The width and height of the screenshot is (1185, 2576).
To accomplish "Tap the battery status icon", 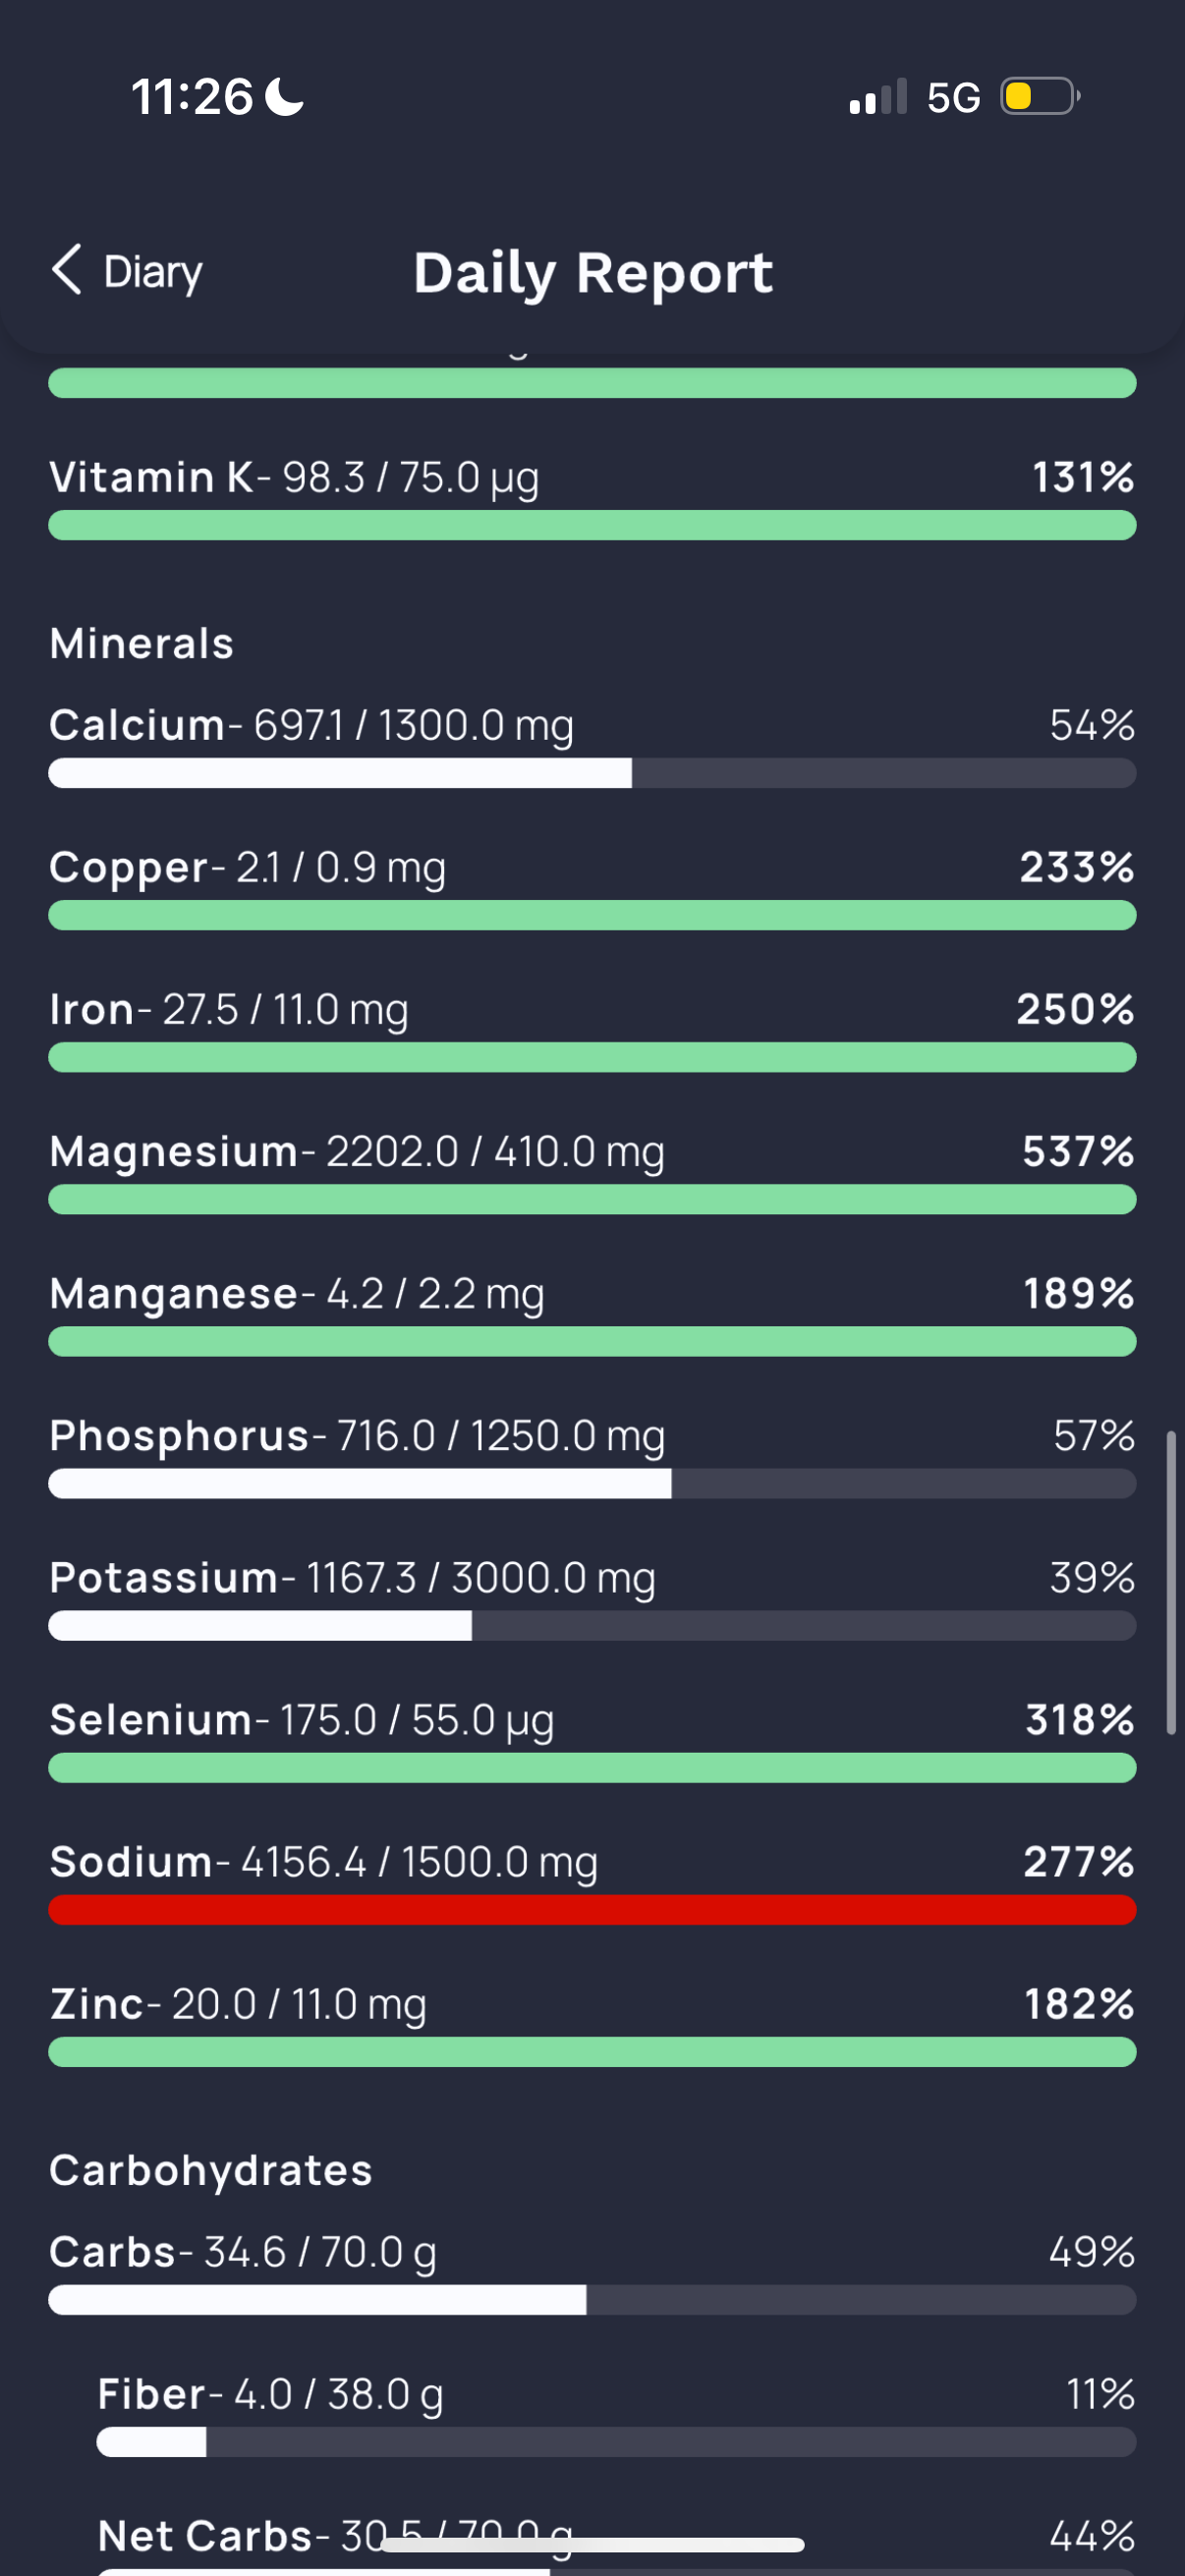I will [x=1039, y=97].
